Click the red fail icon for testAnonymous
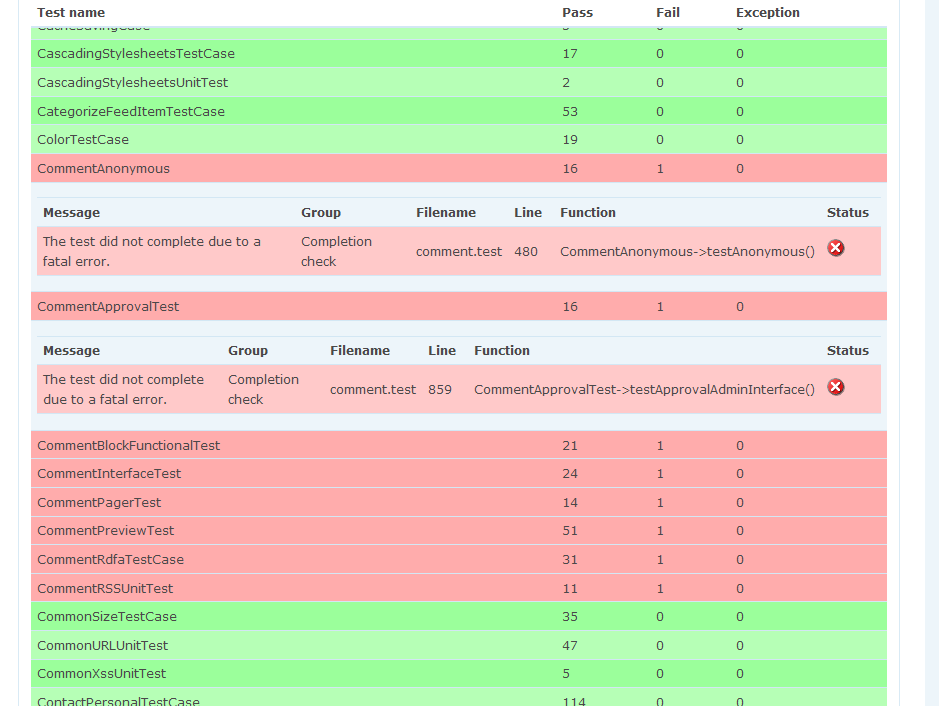This screenshot has height=706, width=939. (835, 248)
